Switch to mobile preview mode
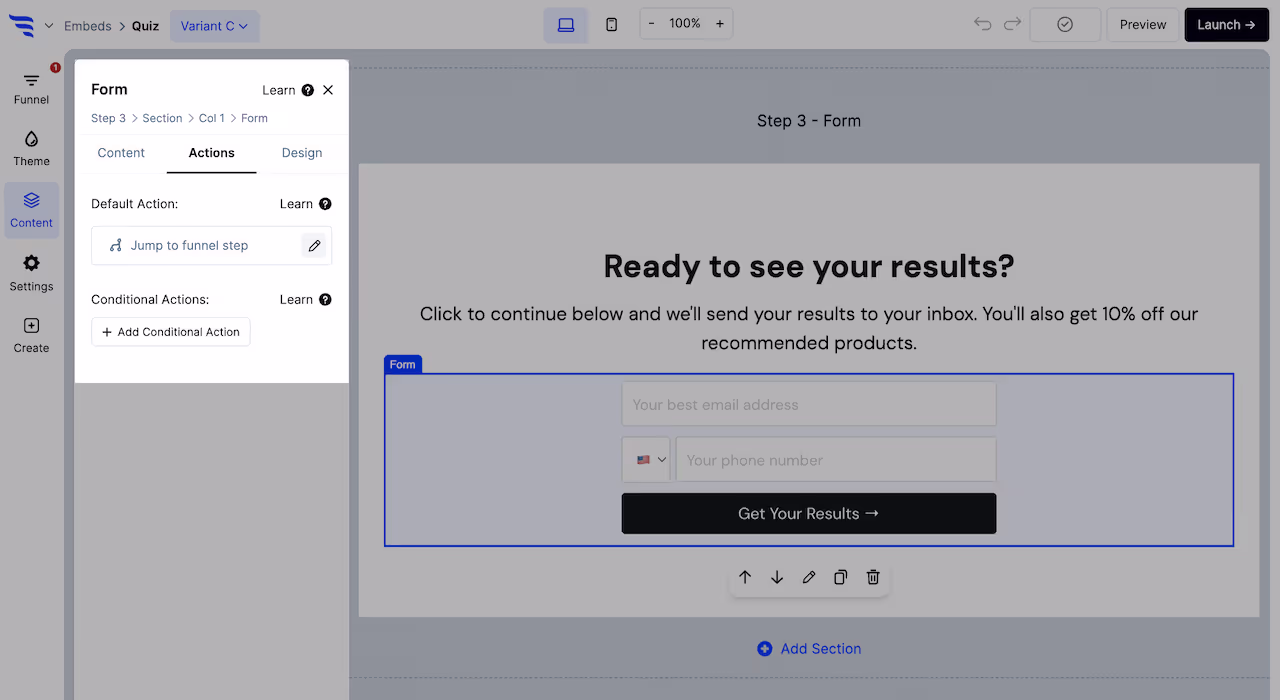 pyautogui.click(x=612, y=25)
